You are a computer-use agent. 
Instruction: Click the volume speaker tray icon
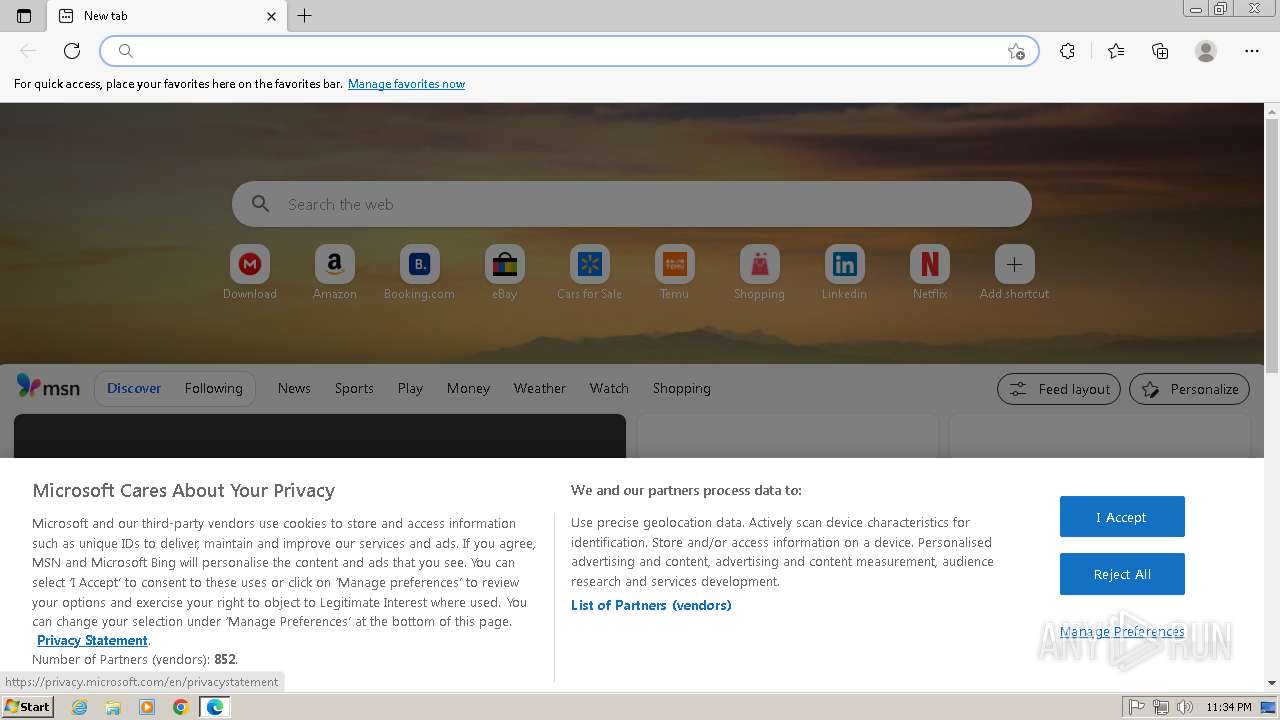pyautogui.click(x=1185, y=707)
